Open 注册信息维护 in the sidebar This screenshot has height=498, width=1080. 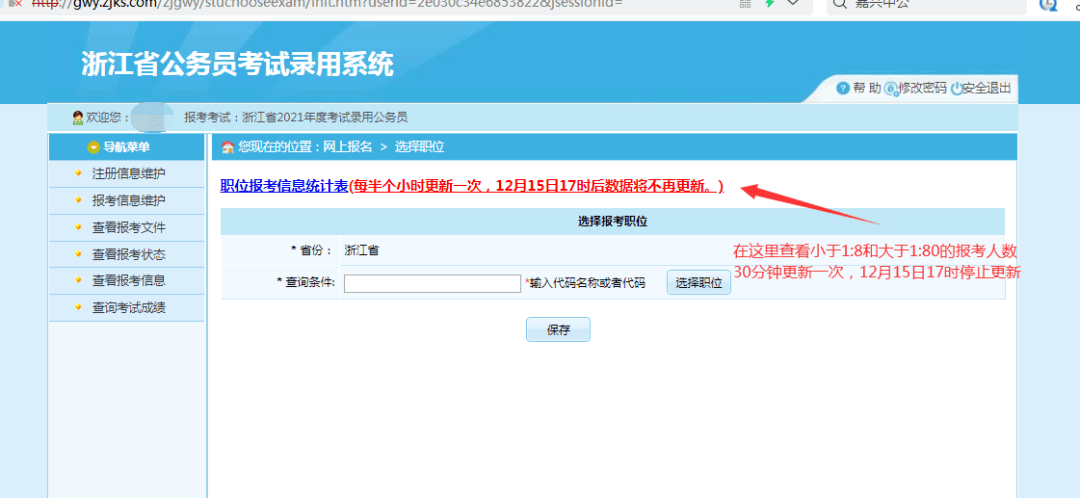pyautogui.click(x=127, y=173)
